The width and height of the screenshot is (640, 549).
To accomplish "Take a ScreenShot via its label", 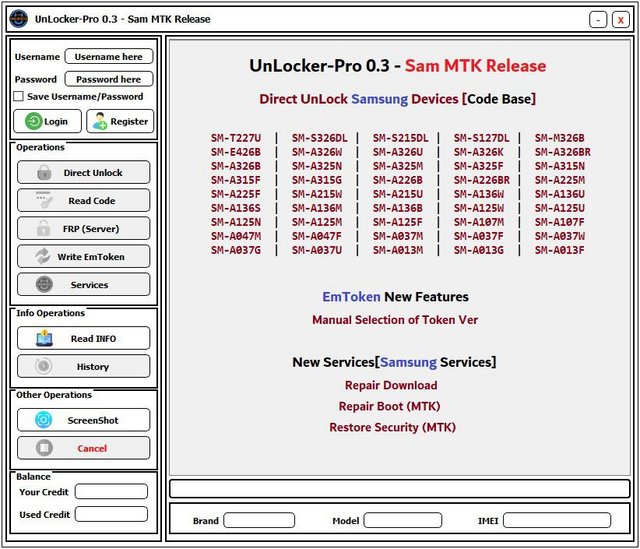I will [x=93, y=420].
